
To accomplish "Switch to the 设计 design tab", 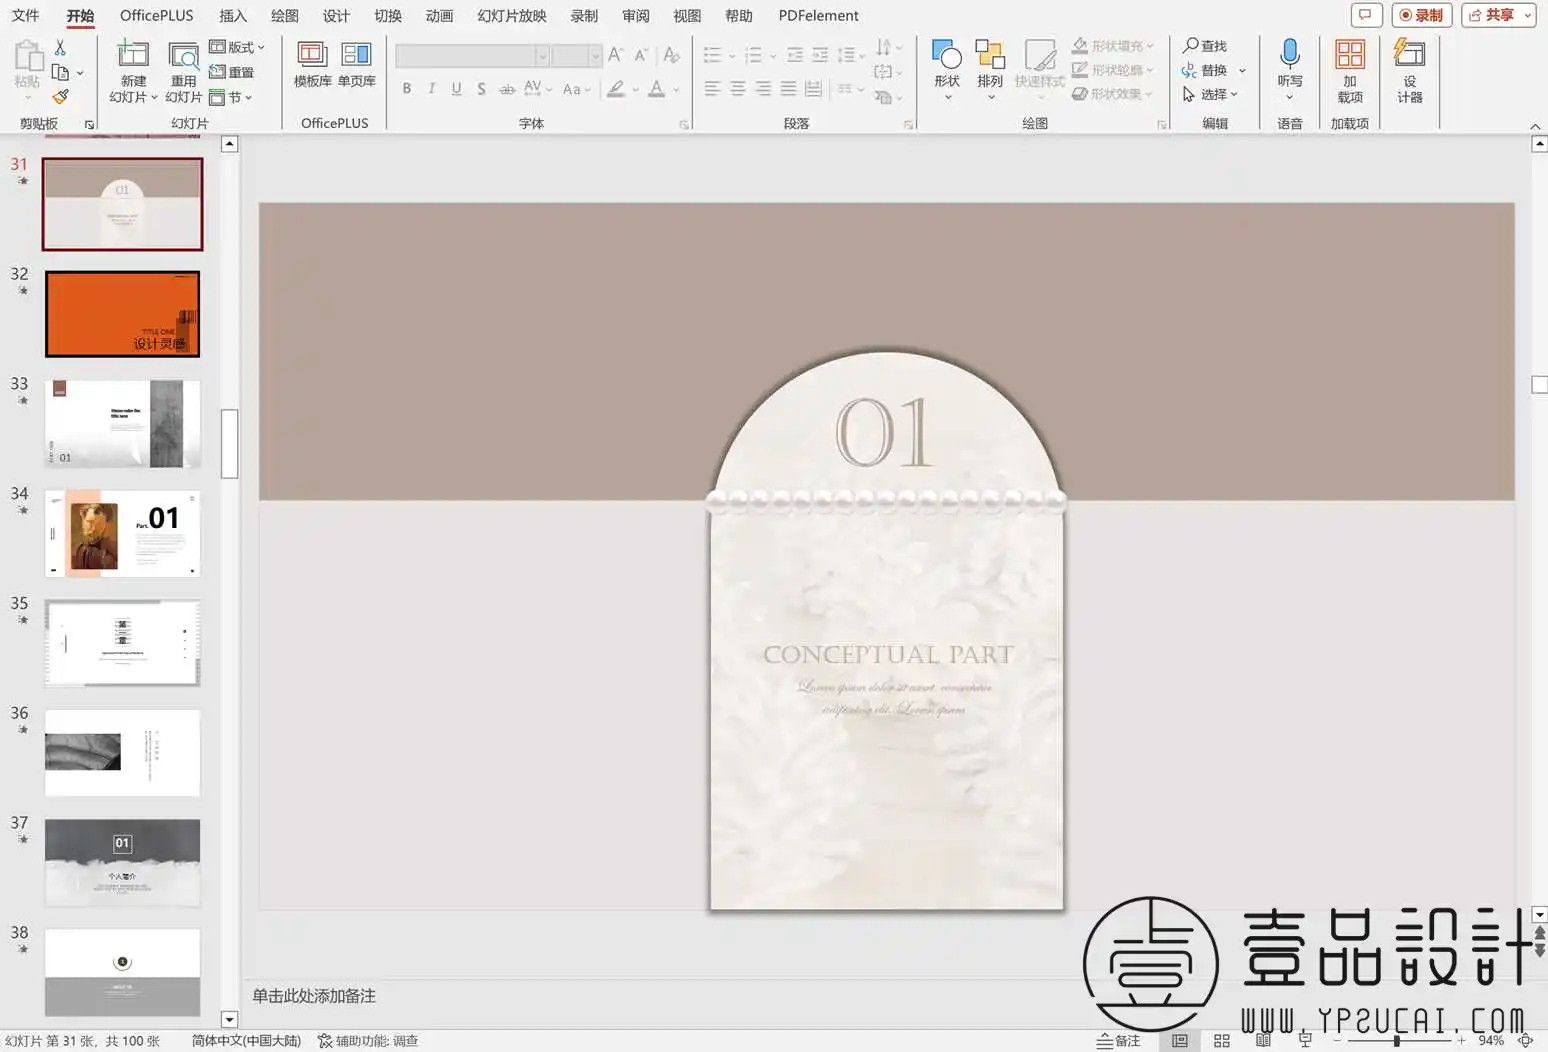I will tap(336, 15).
